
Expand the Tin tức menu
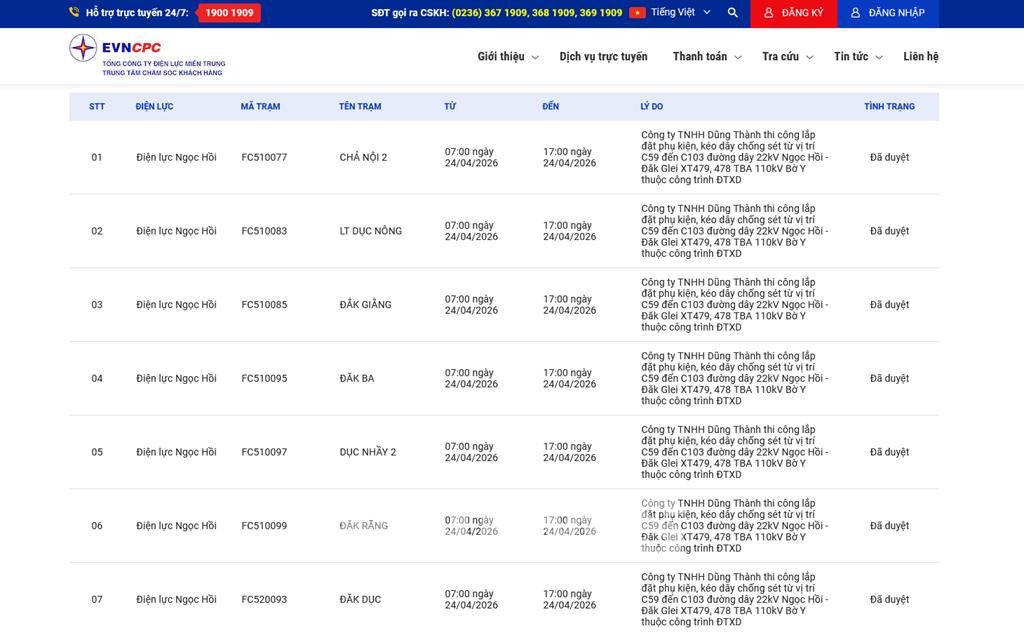click(x=858, y=57)
